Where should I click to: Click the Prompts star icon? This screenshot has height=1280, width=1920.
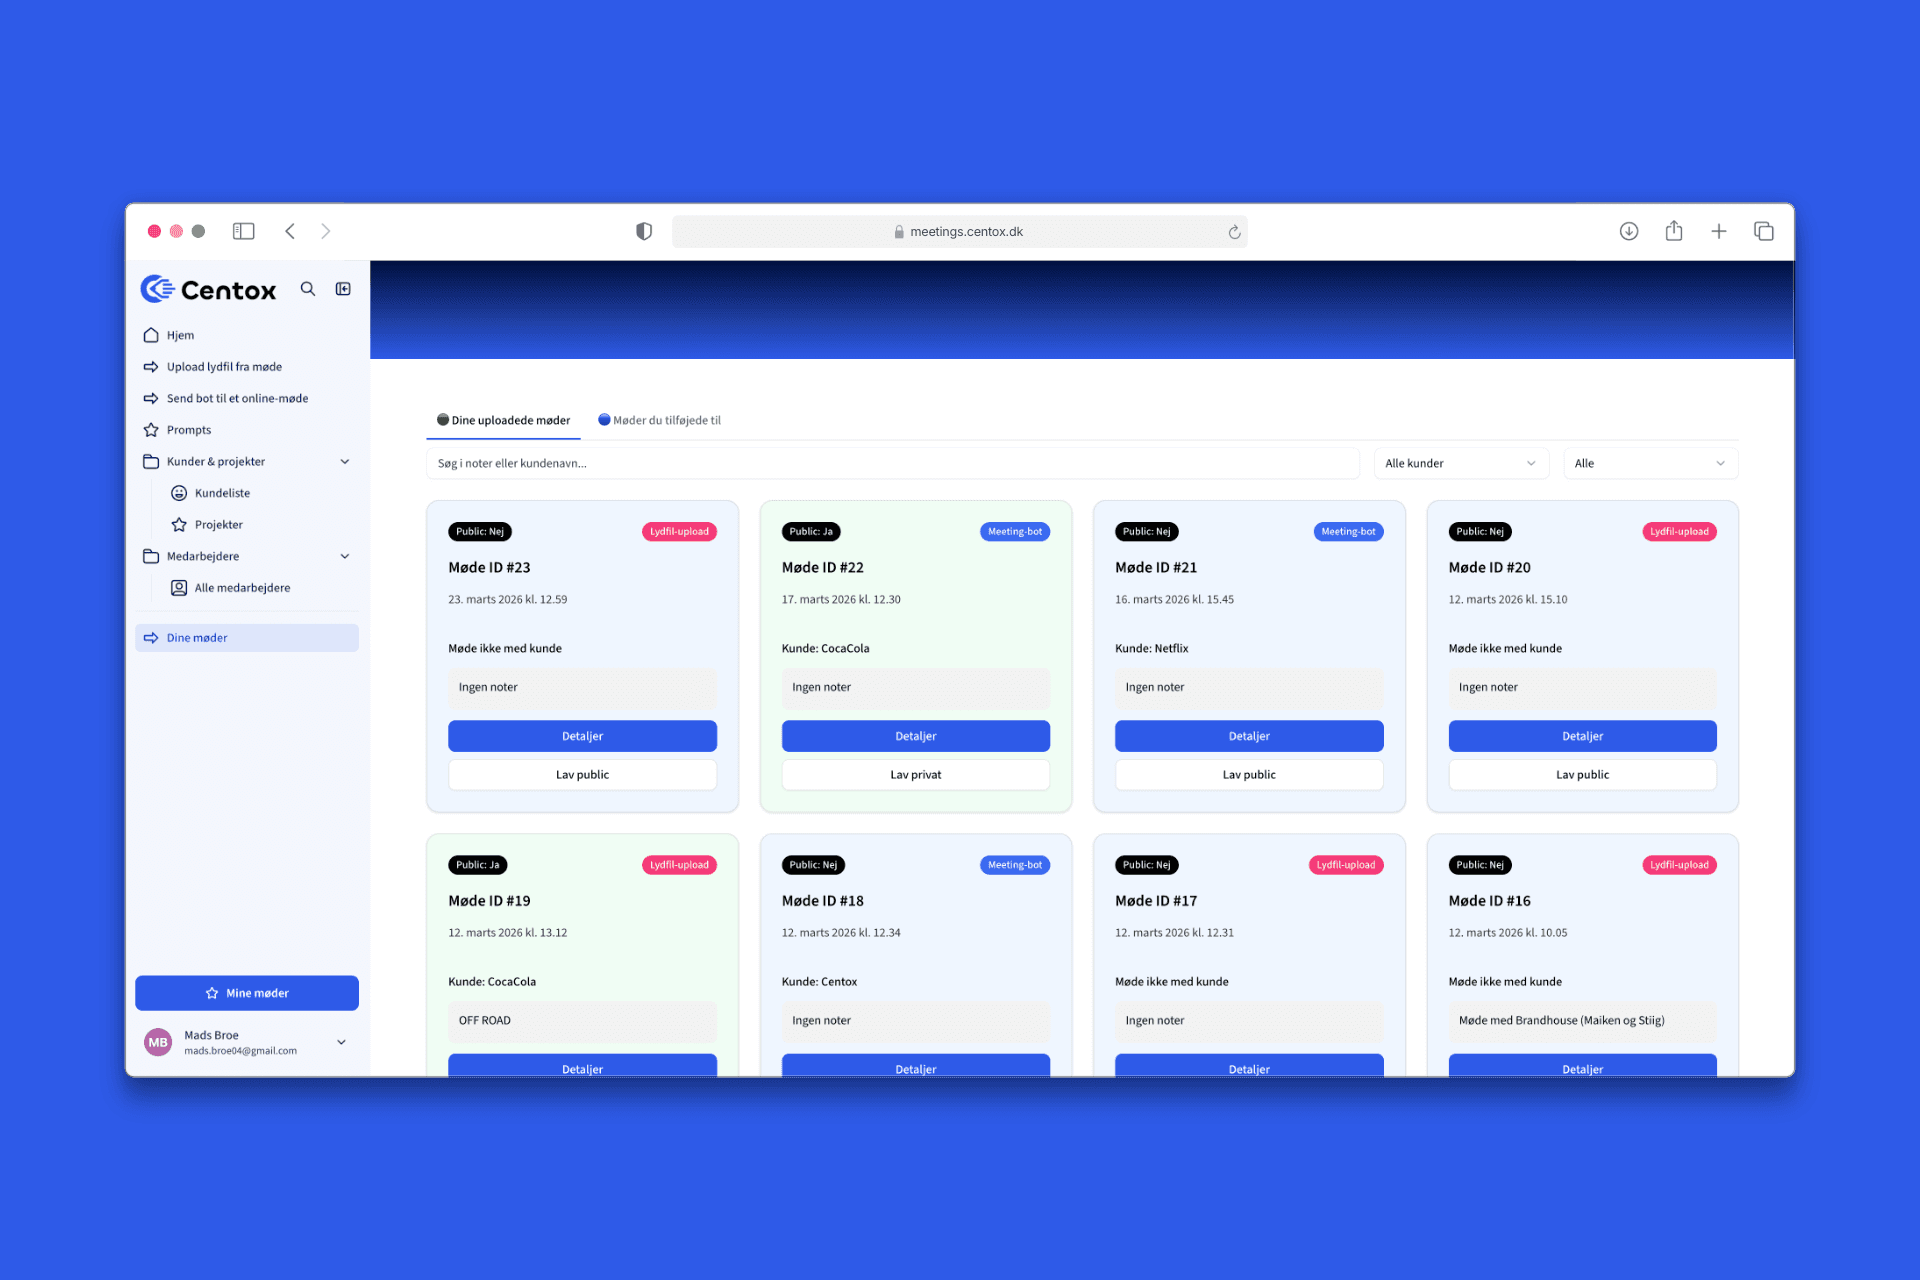coord(151,430)
